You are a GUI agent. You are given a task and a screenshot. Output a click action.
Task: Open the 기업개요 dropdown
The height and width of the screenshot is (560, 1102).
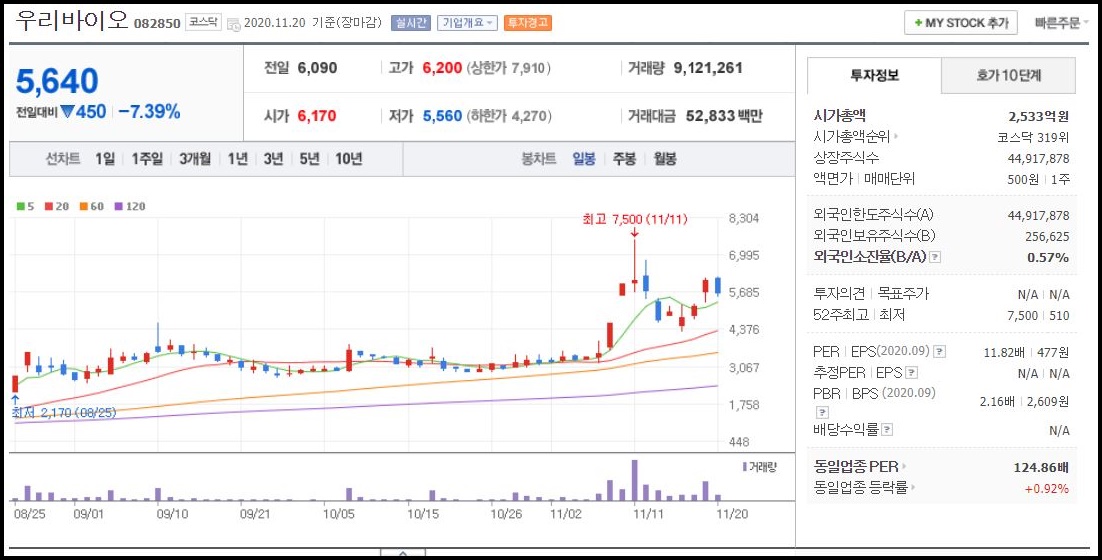tap(467, 23)
